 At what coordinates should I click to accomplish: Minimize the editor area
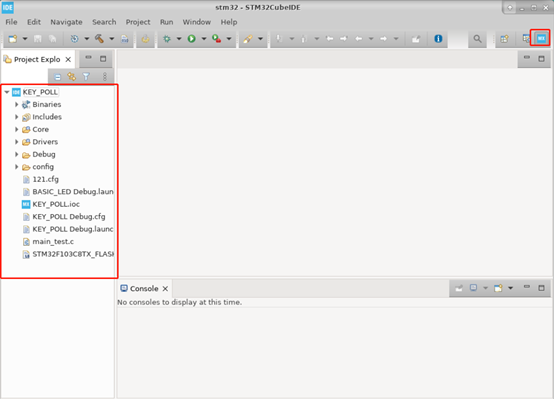pos(526,58)
